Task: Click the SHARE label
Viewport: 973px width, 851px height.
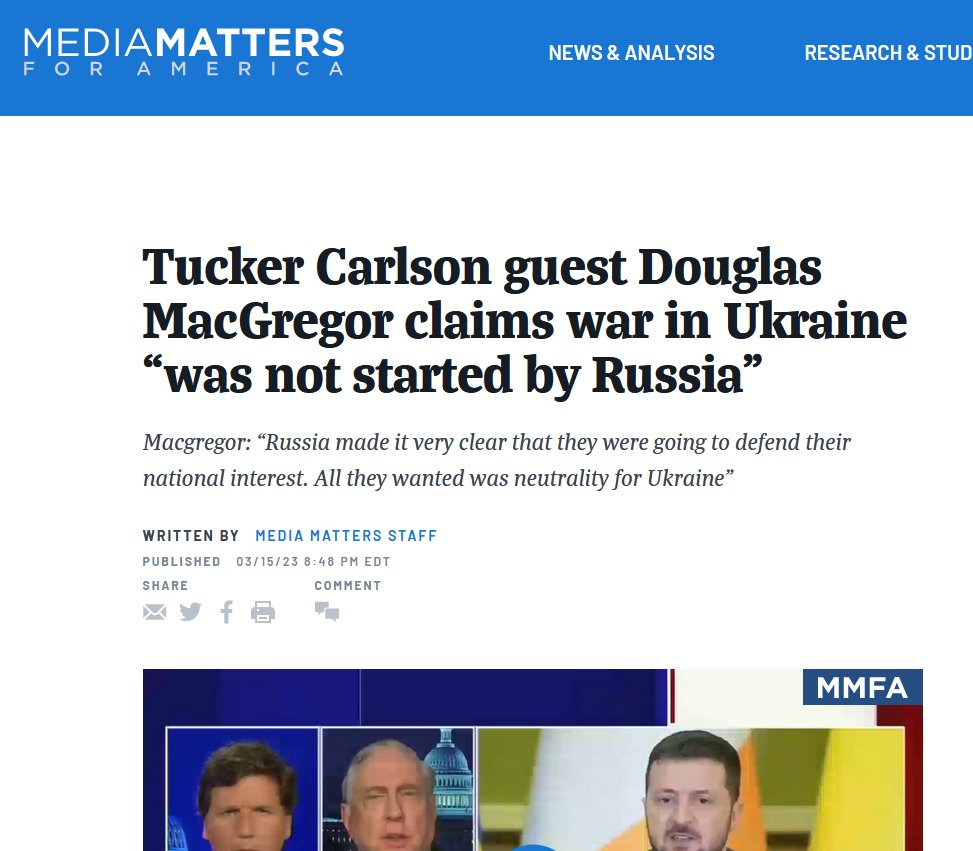Action: click(165, 586)
